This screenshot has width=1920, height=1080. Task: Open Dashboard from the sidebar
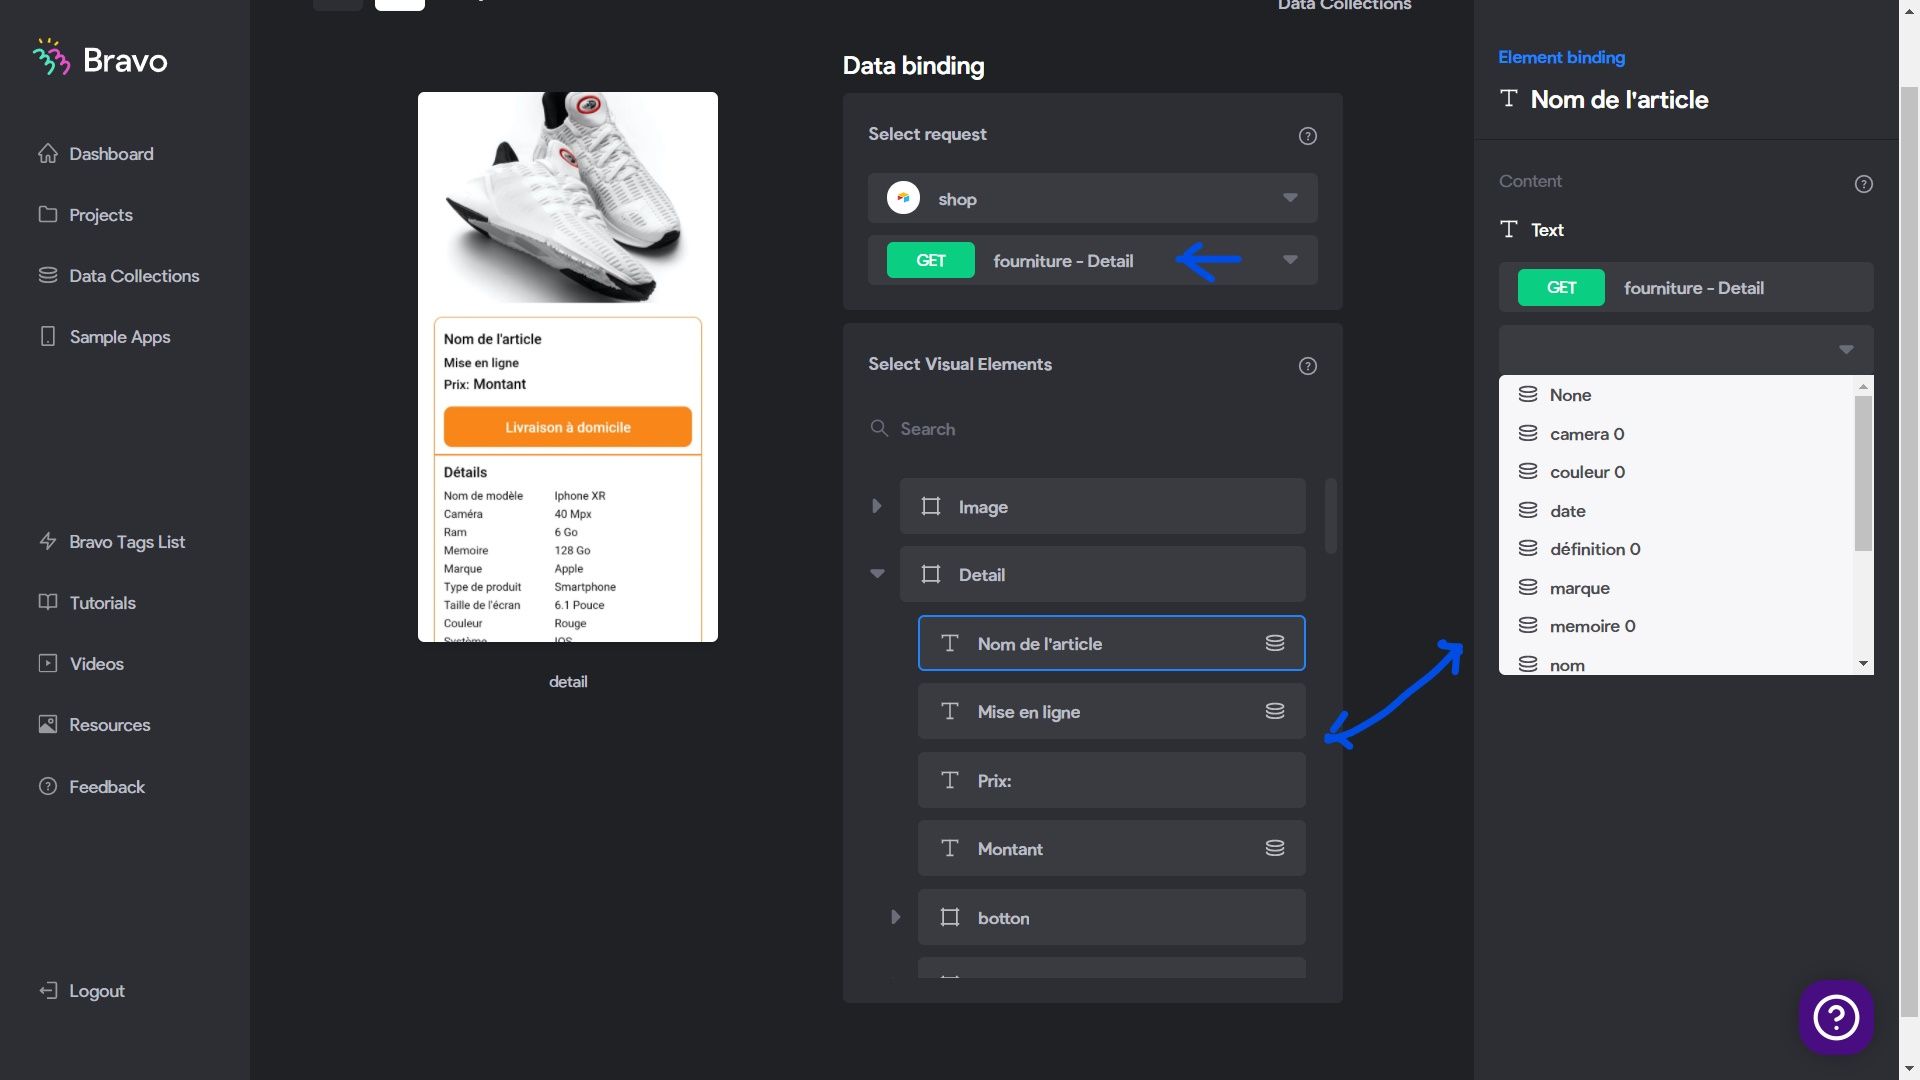tap(110, 154)
